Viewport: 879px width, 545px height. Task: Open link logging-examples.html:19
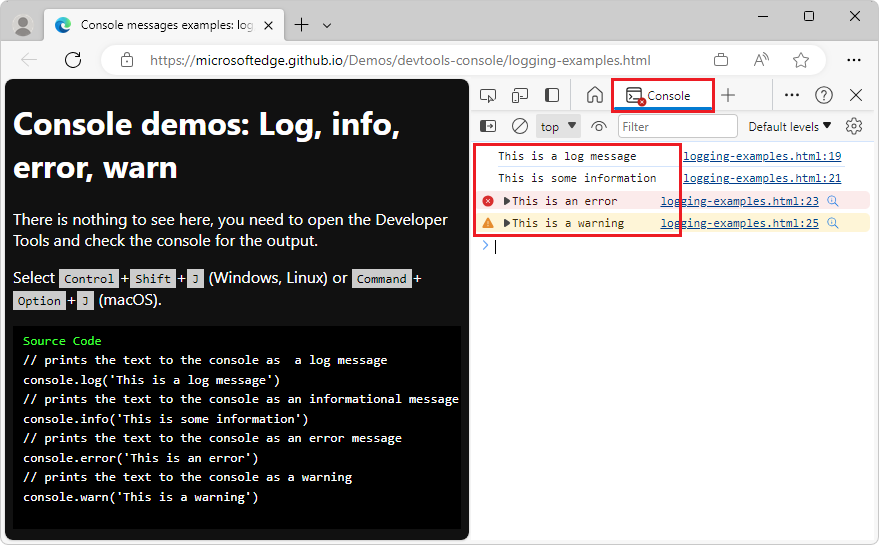(x=762, y=156)
